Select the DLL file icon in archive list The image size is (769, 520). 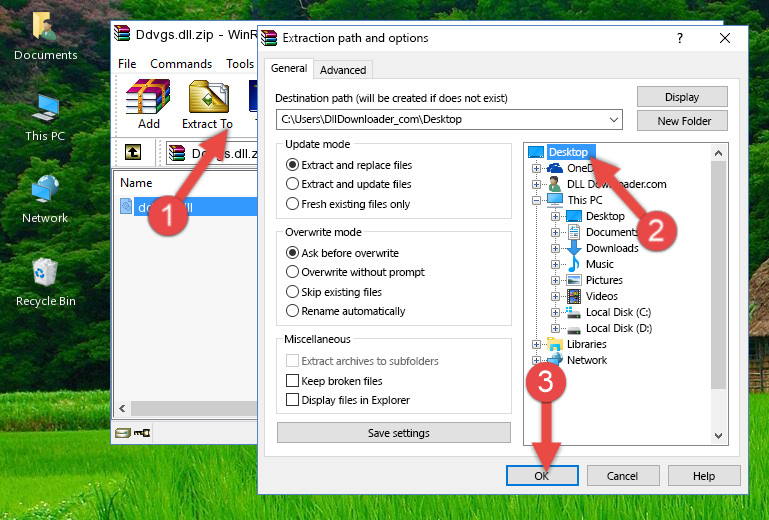(x=126, y=207)
